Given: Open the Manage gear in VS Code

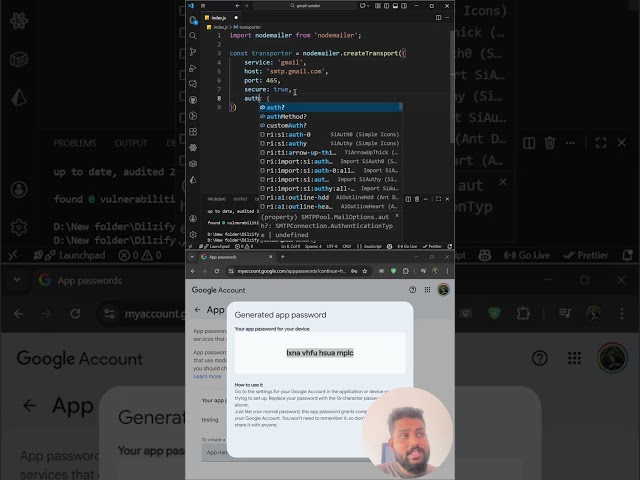Looking at the screenshot, I should (193, 235).
